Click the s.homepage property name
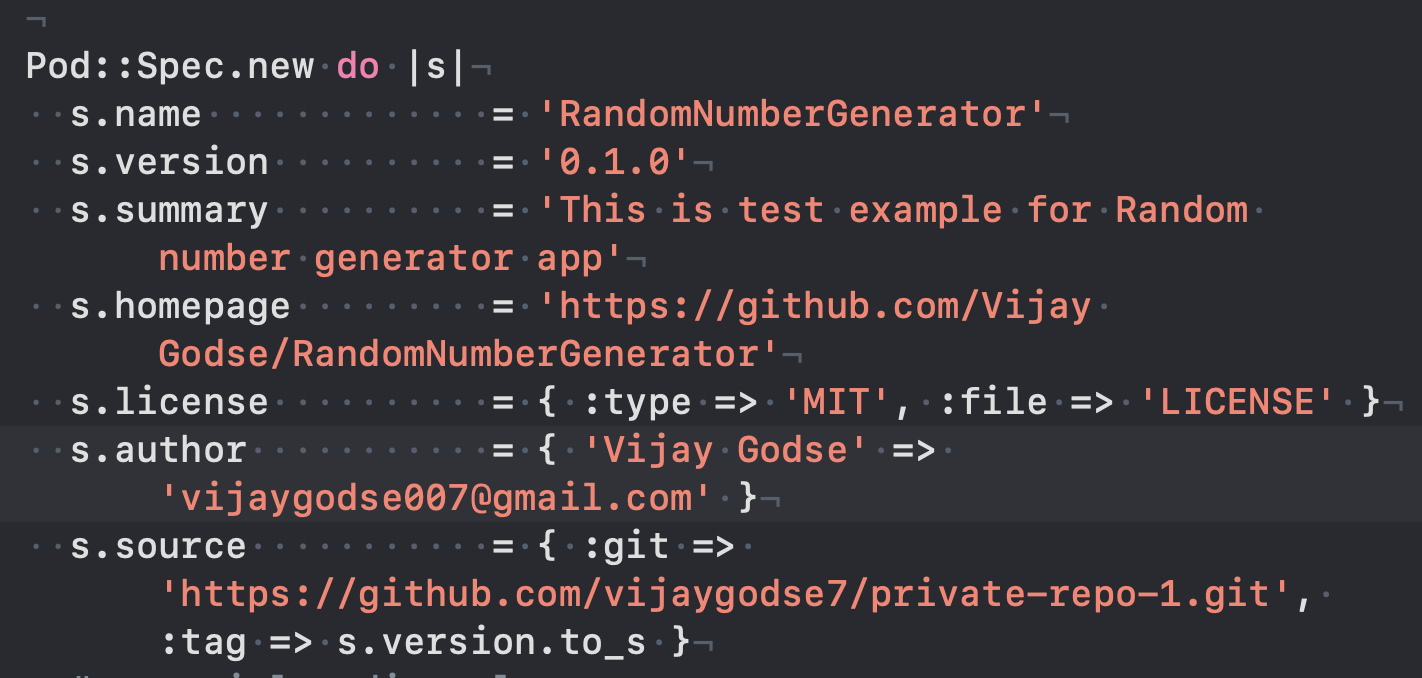 (180, 306)
